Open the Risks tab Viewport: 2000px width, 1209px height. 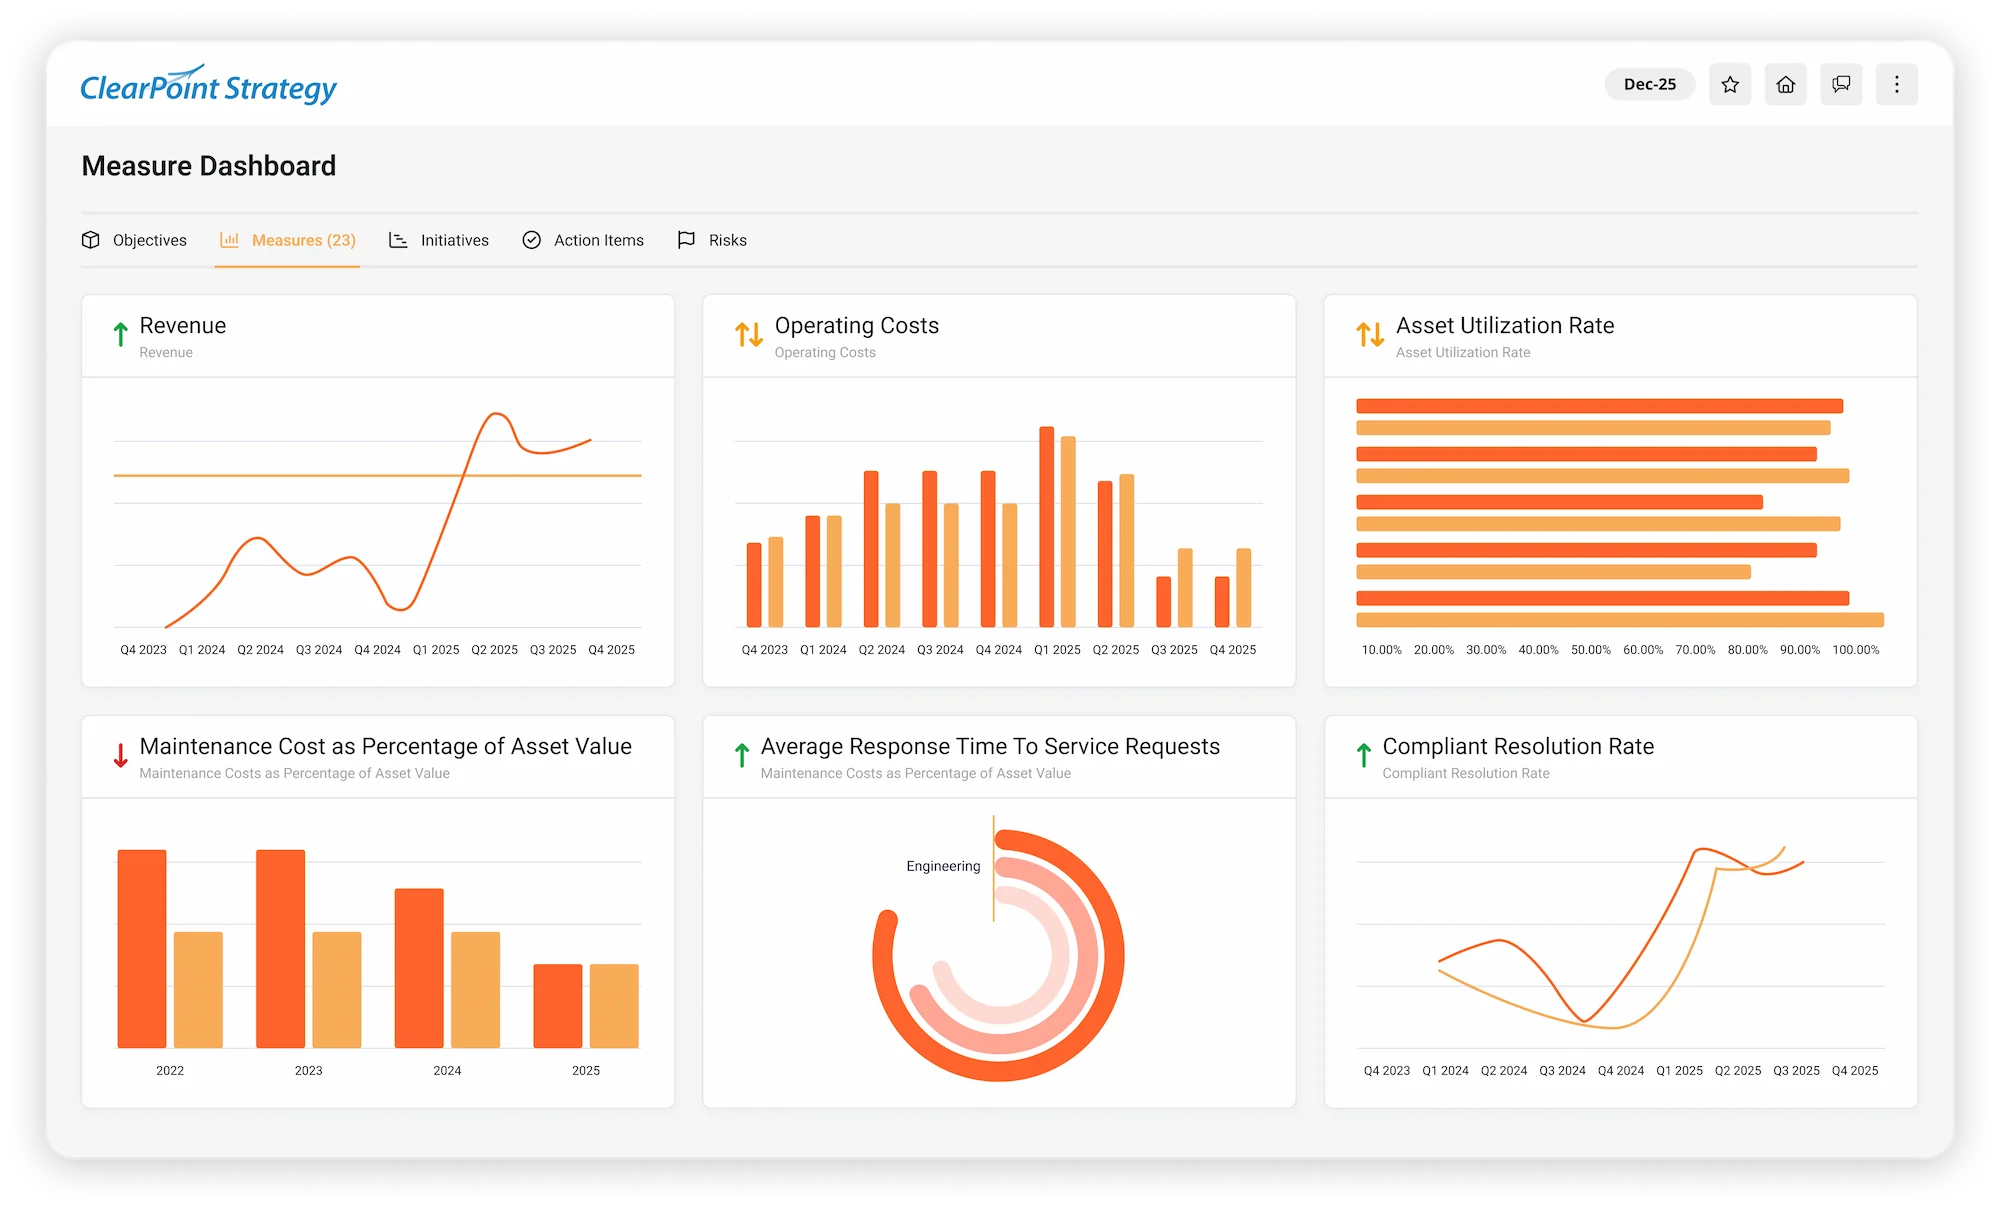pyautogui.click(x=728, y=240)
